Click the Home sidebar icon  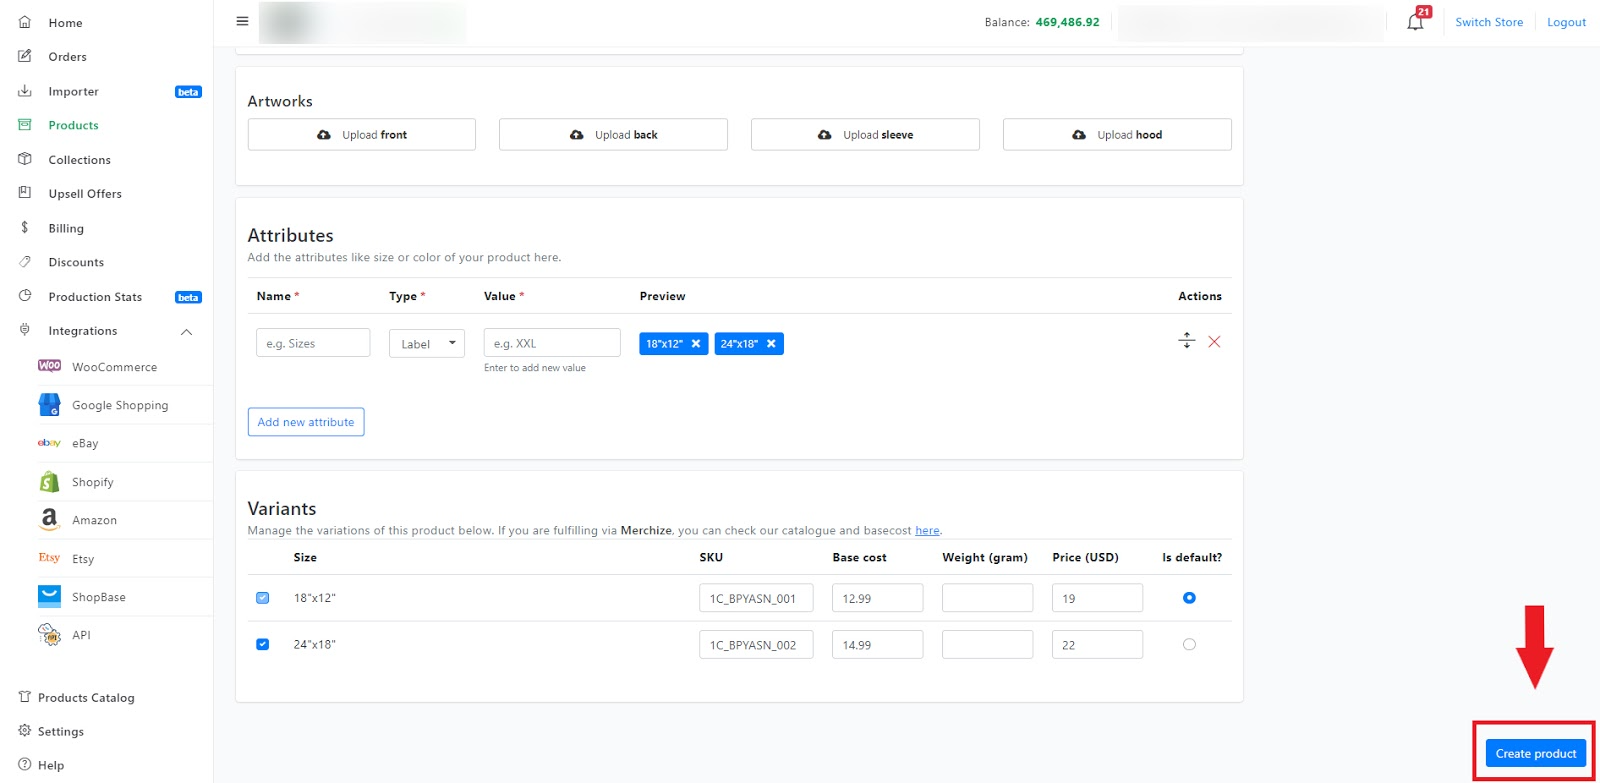tap(25, 22)
